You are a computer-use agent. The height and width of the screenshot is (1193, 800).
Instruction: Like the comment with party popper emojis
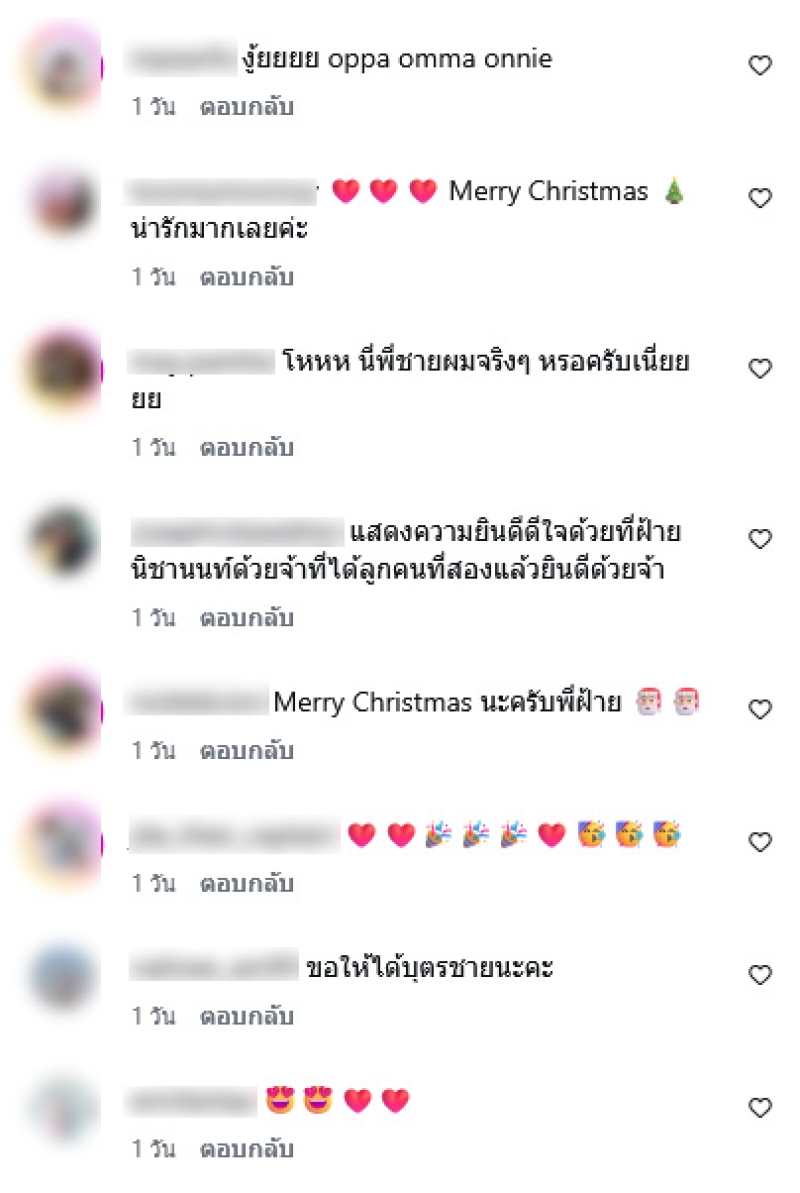[x=760, y=841]
